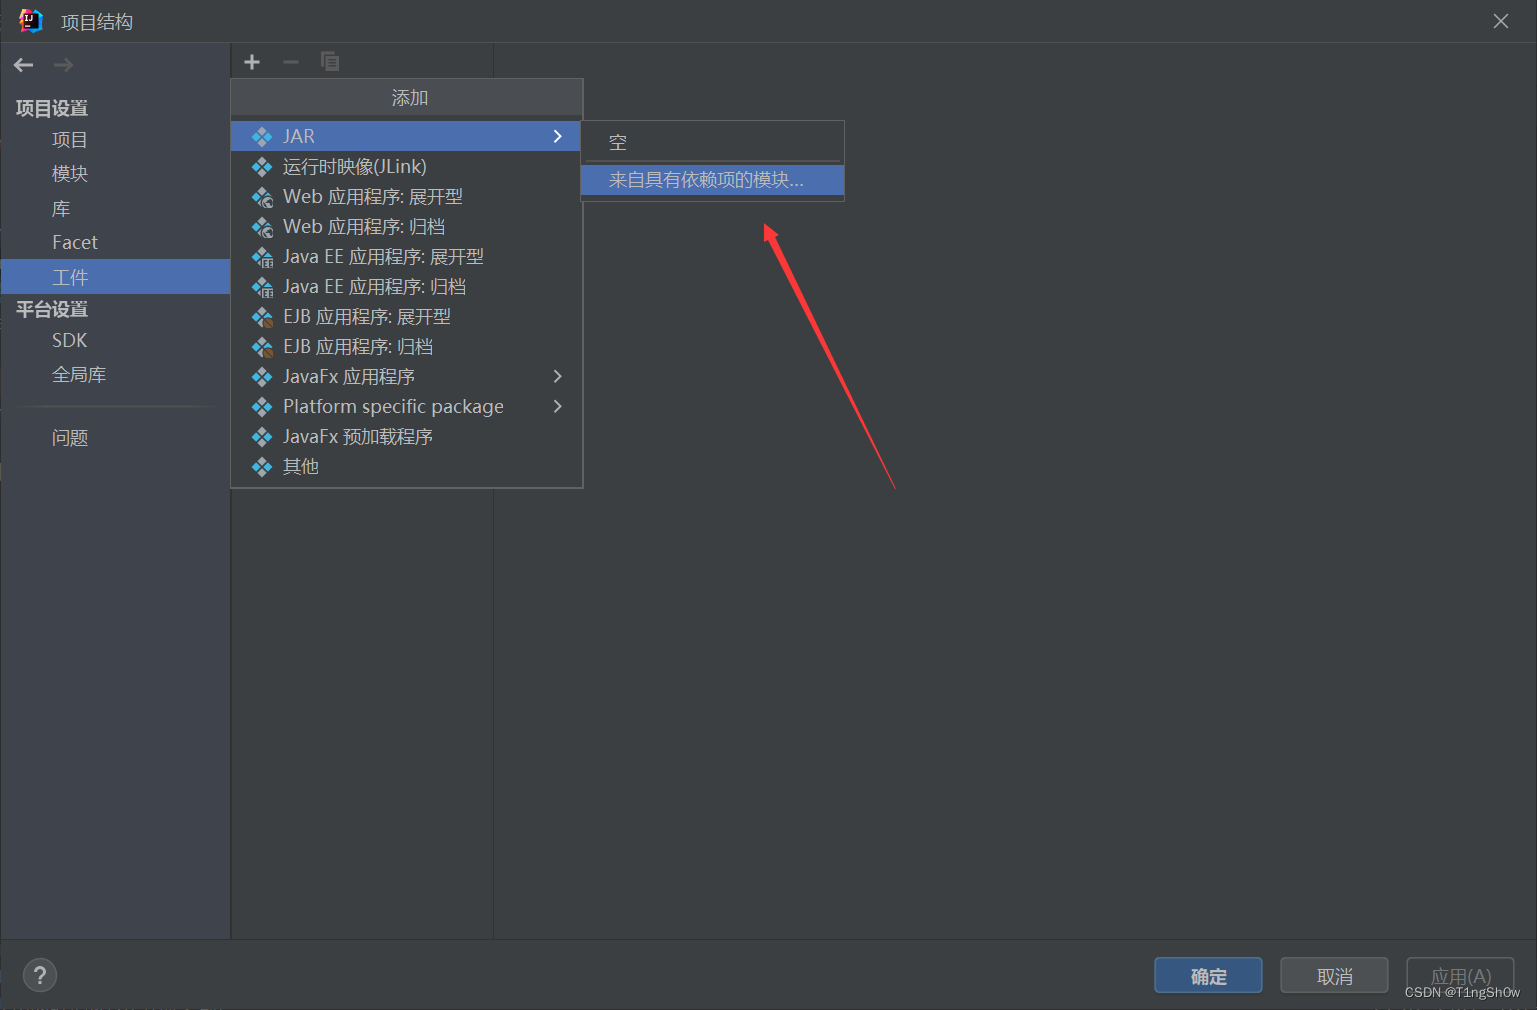Click the icon beside Platform specific package
The height and width of the screenshot is (1010, 1537).
coord(262,407)
